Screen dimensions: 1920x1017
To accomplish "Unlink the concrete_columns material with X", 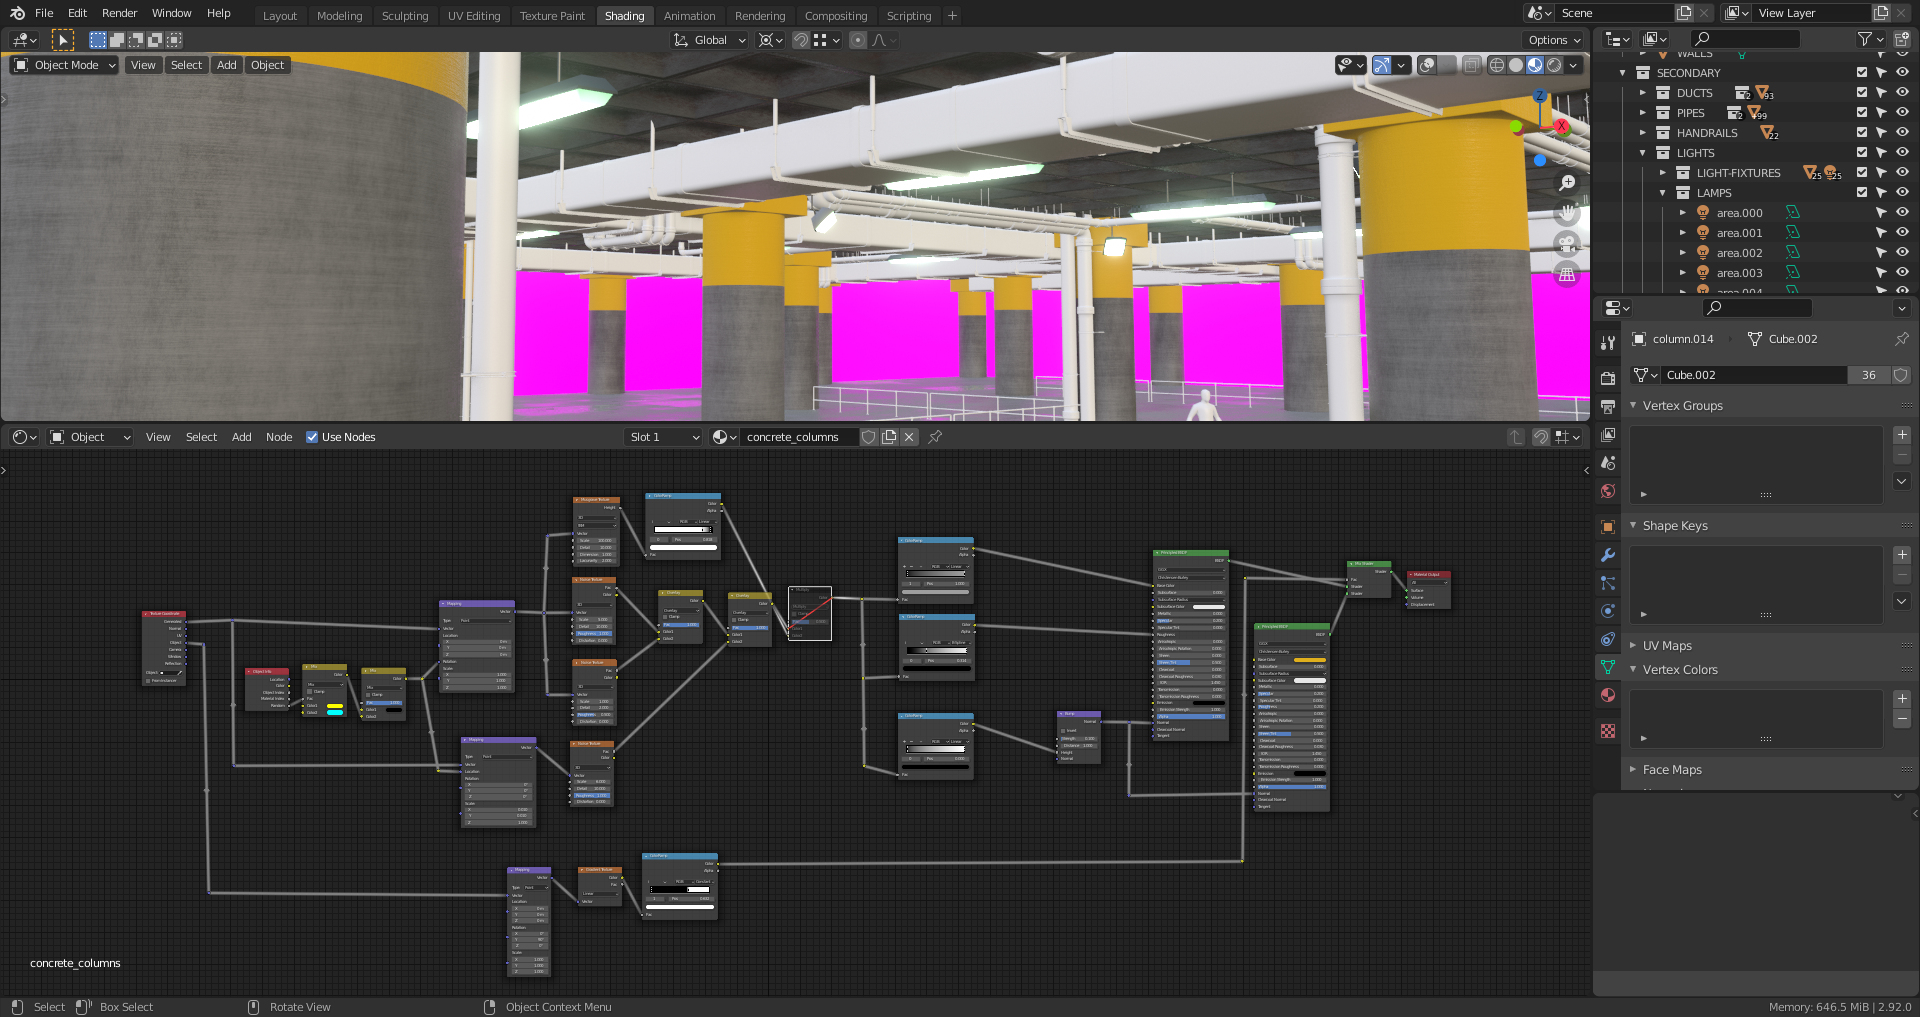I will pyautogui.click(x=909, y=437).
